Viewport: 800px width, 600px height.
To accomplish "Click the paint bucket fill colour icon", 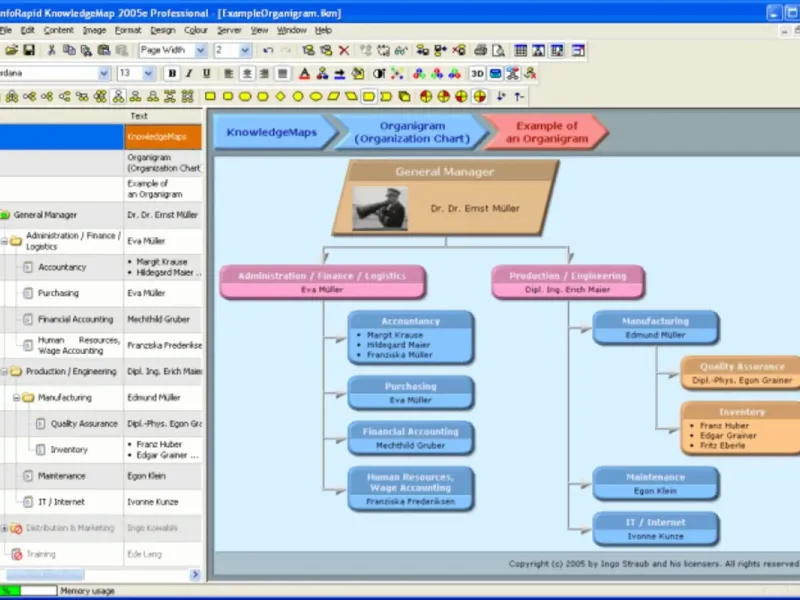I will pos(358,73).
